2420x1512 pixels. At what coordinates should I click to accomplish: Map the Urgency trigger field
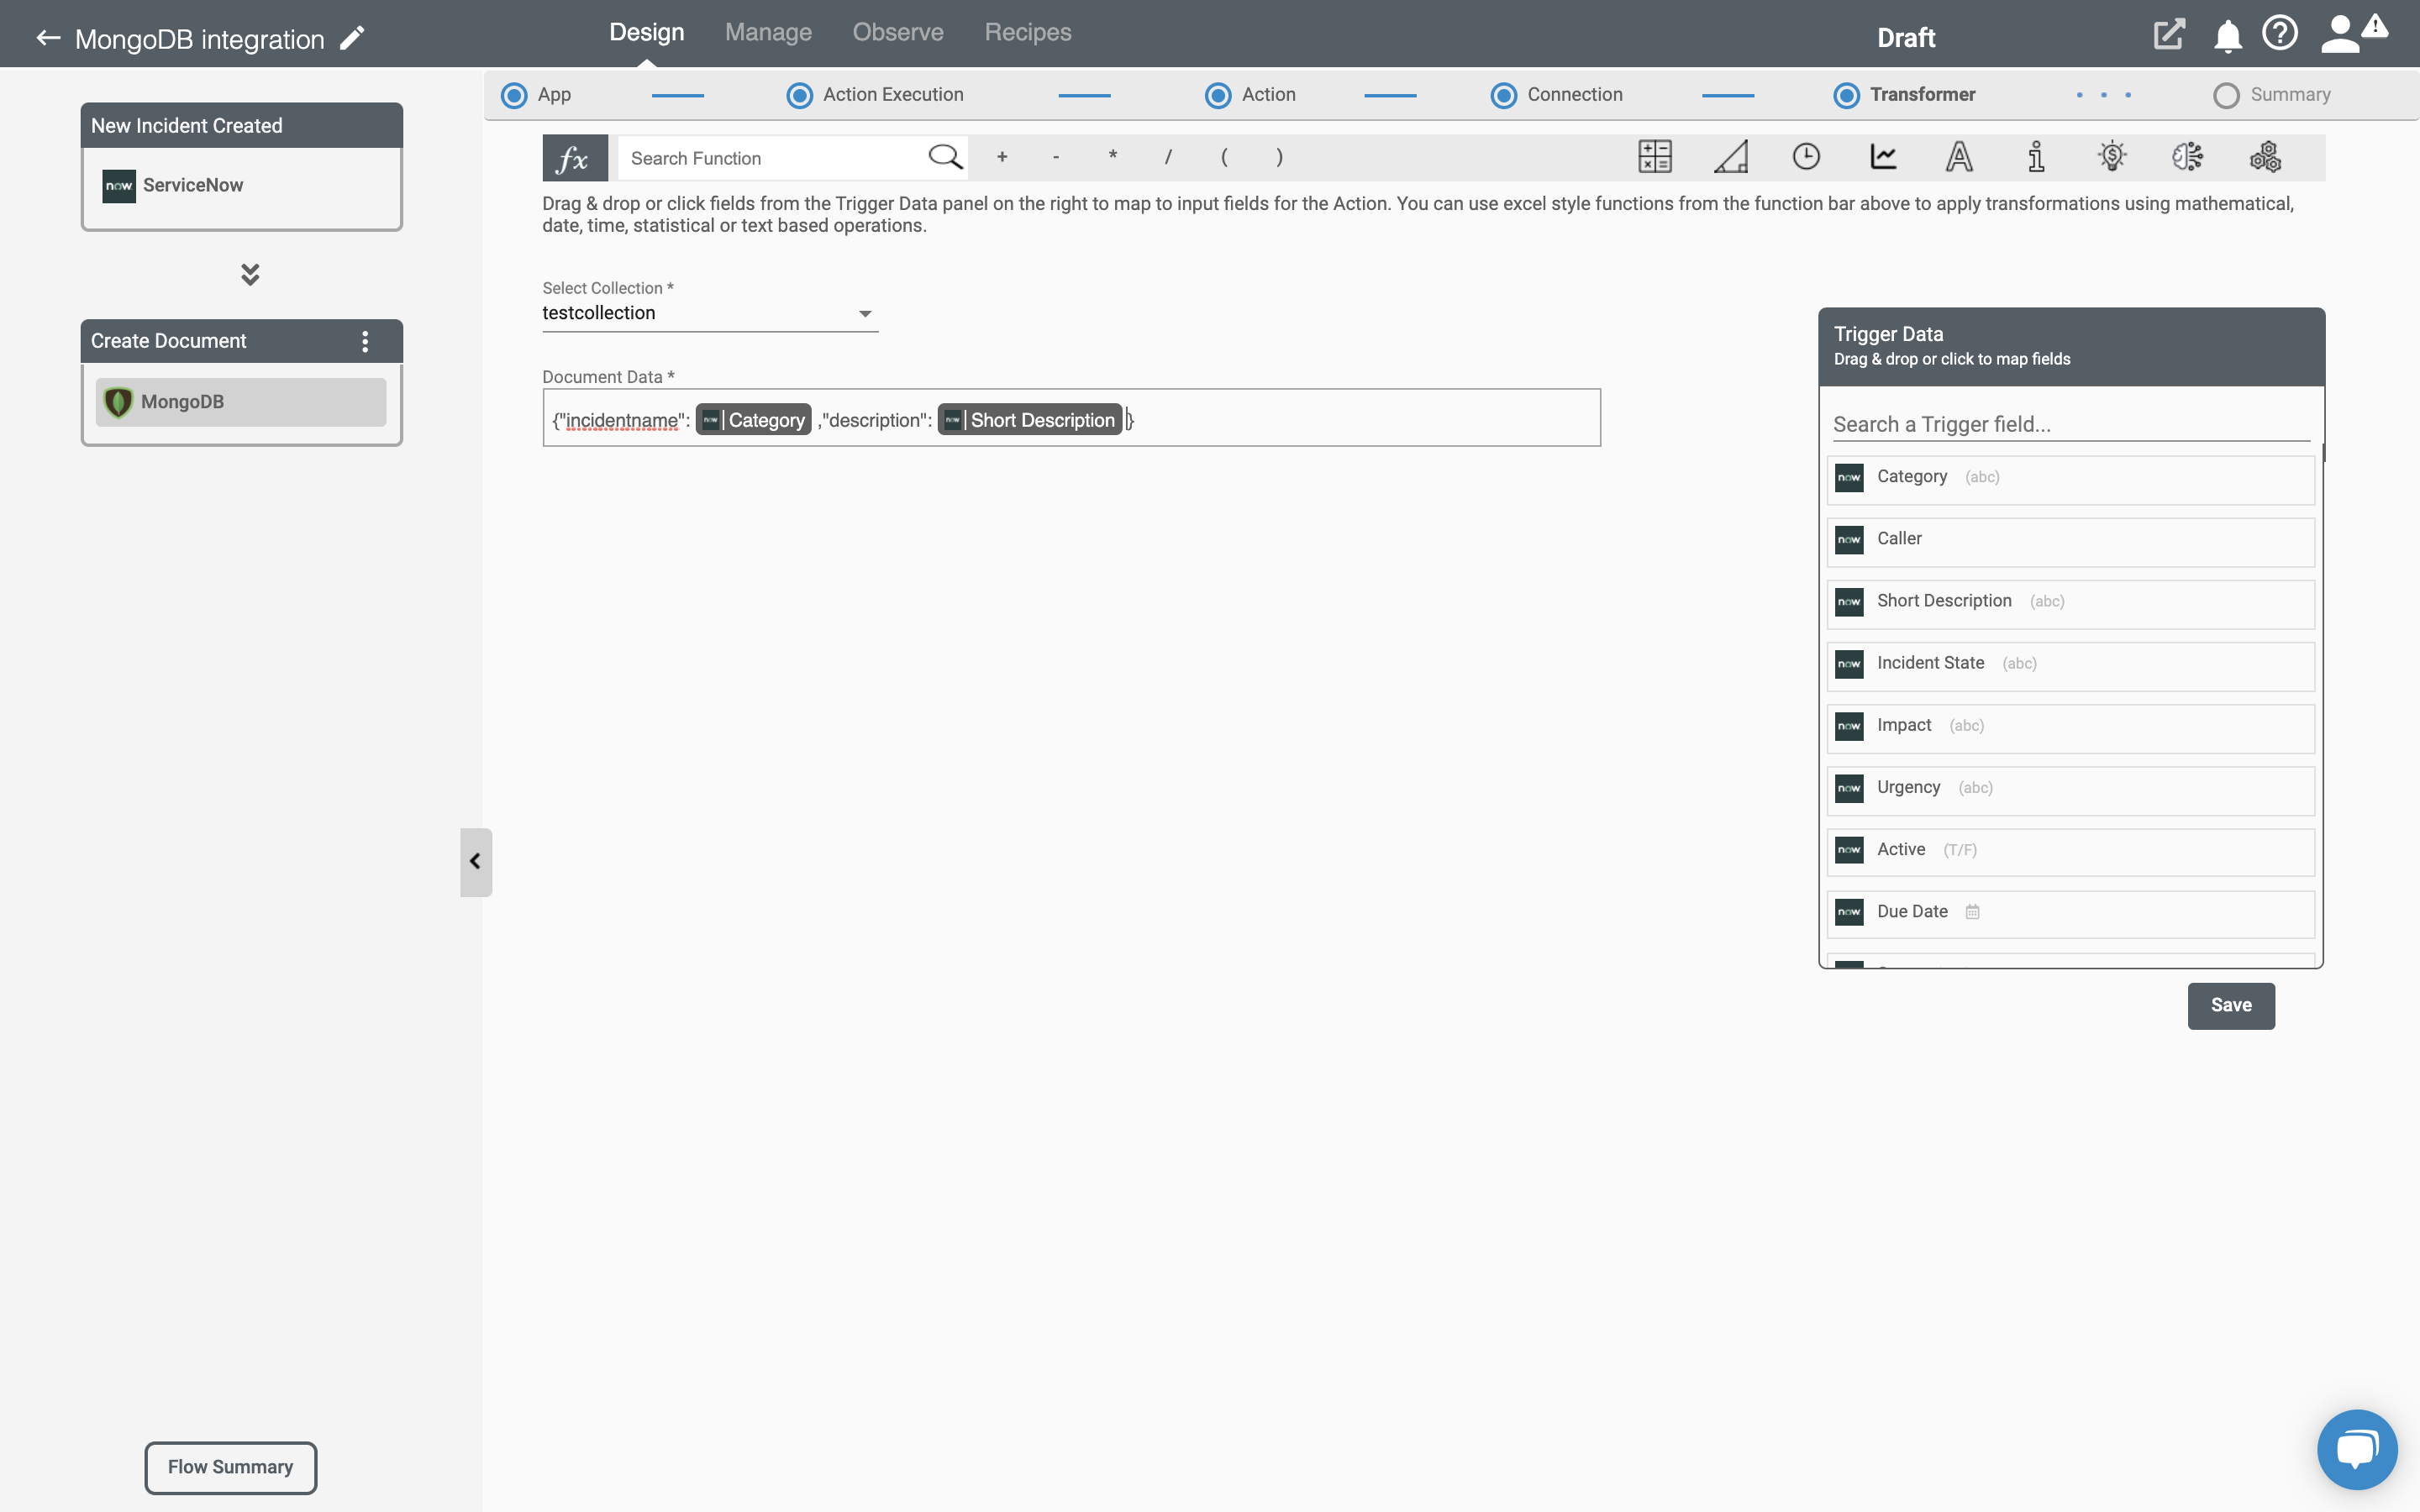pyautogui.click(x=2070, y=790)
